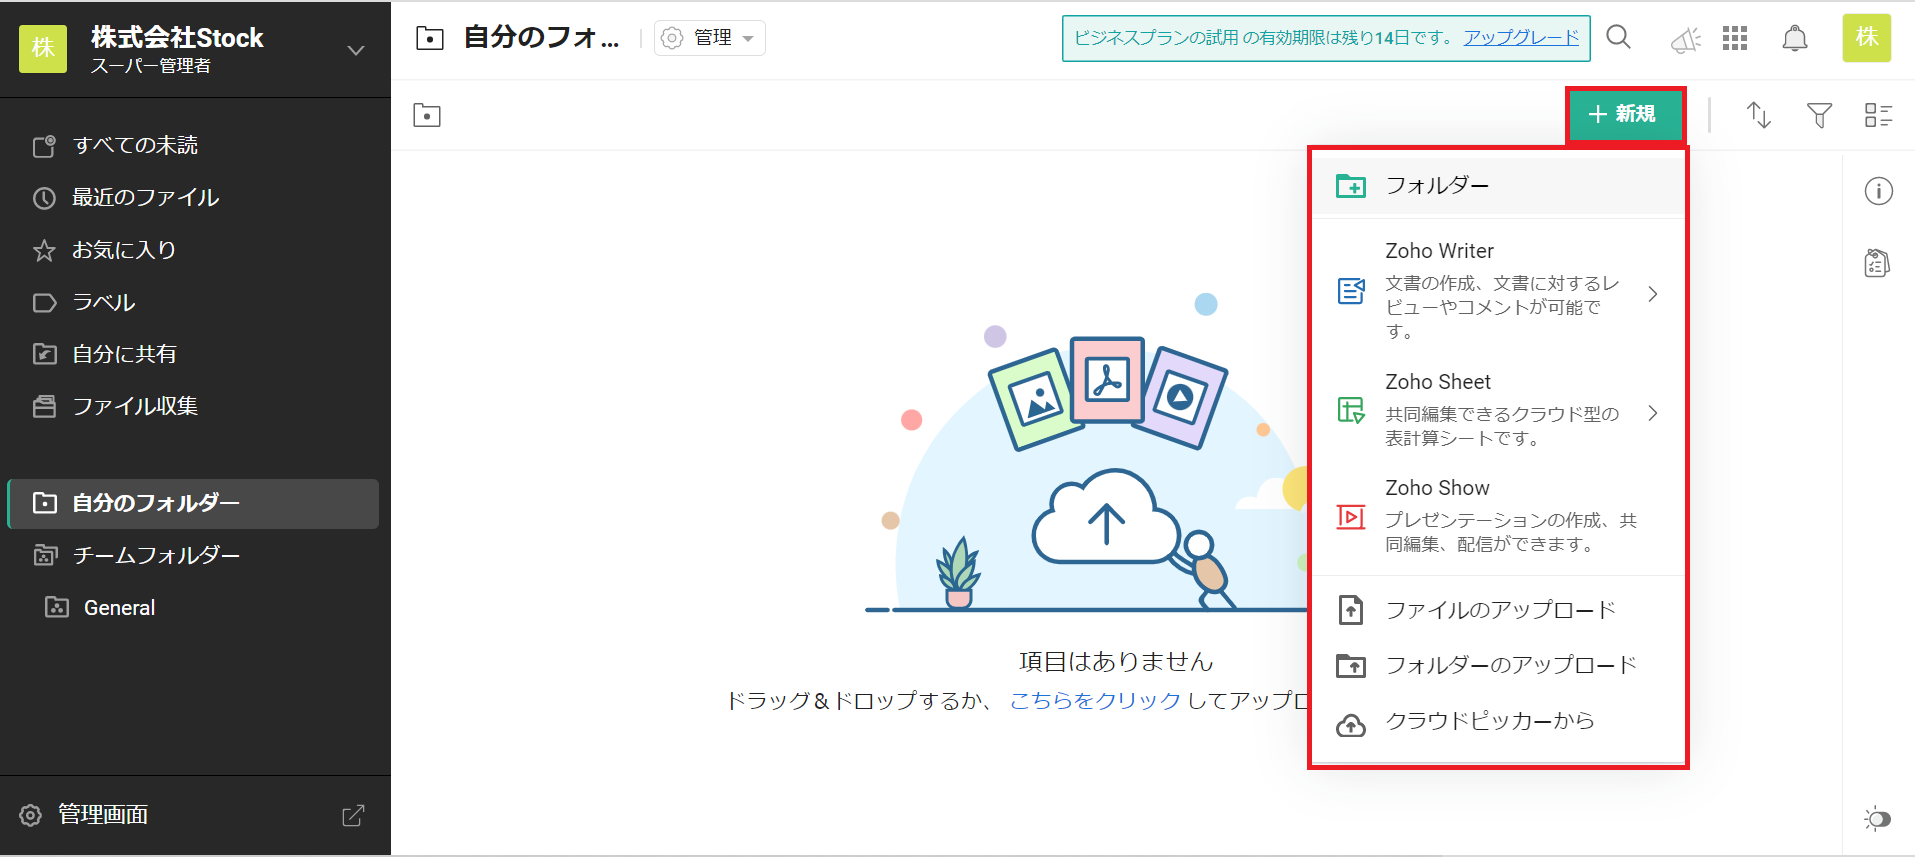Click the search magnifier icon
The width and height of the screenshot is (1915, 857).
1618,38
